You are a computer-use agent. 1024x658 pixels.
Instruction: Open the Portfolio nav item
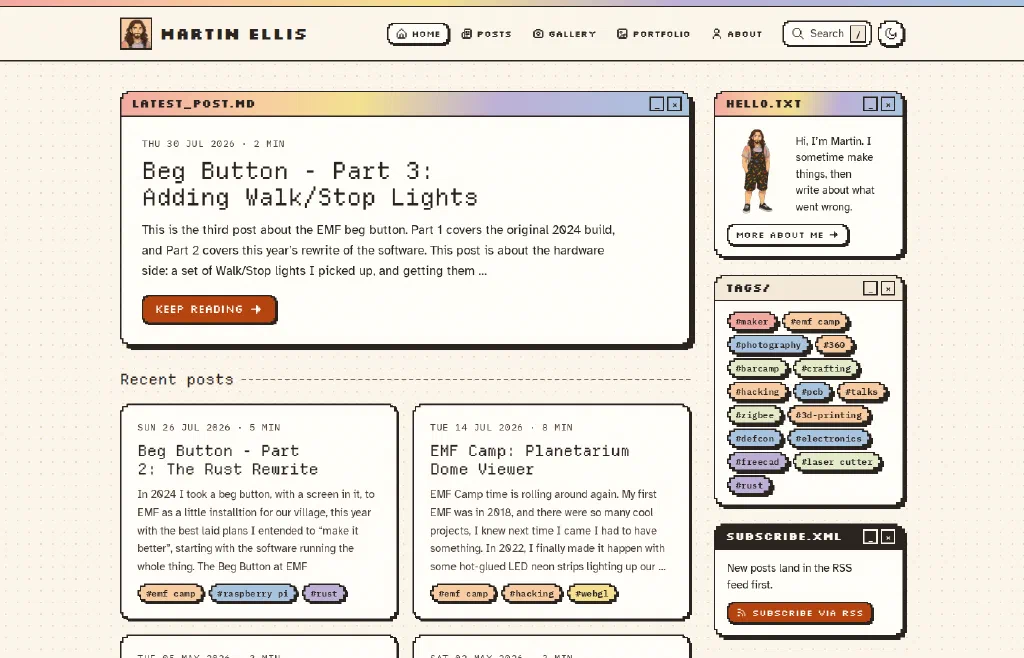pos(654,34)
